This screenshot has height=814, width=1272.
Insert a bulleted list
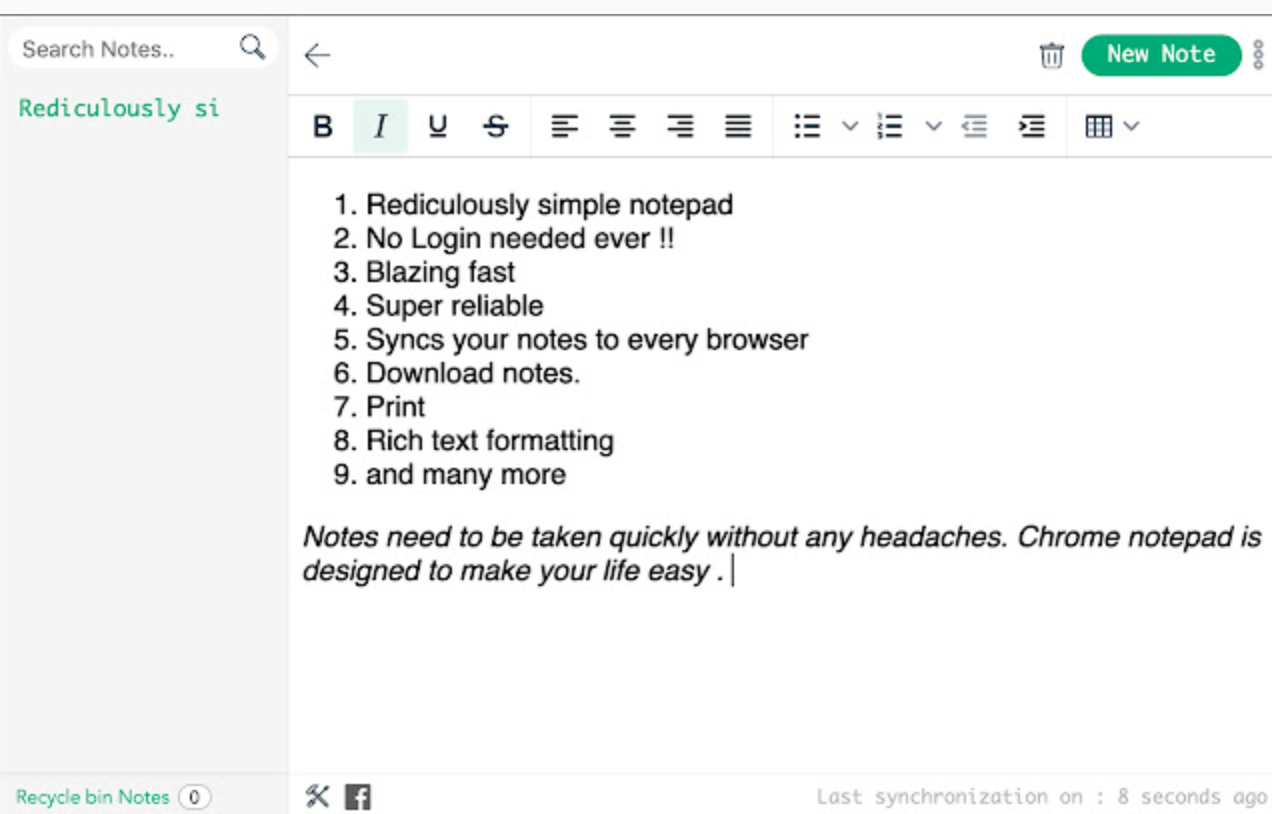coord(807,127)
